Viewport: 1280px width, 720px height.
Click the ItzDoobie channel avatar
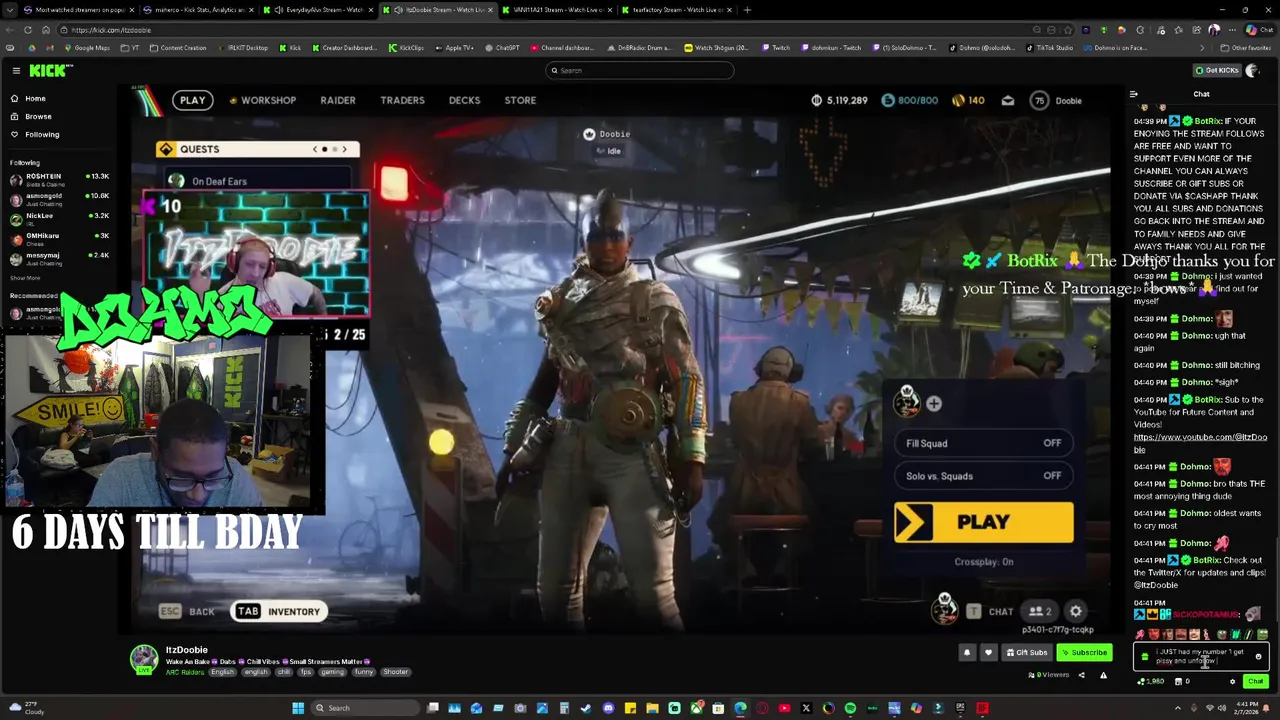[x=144, y=658]
